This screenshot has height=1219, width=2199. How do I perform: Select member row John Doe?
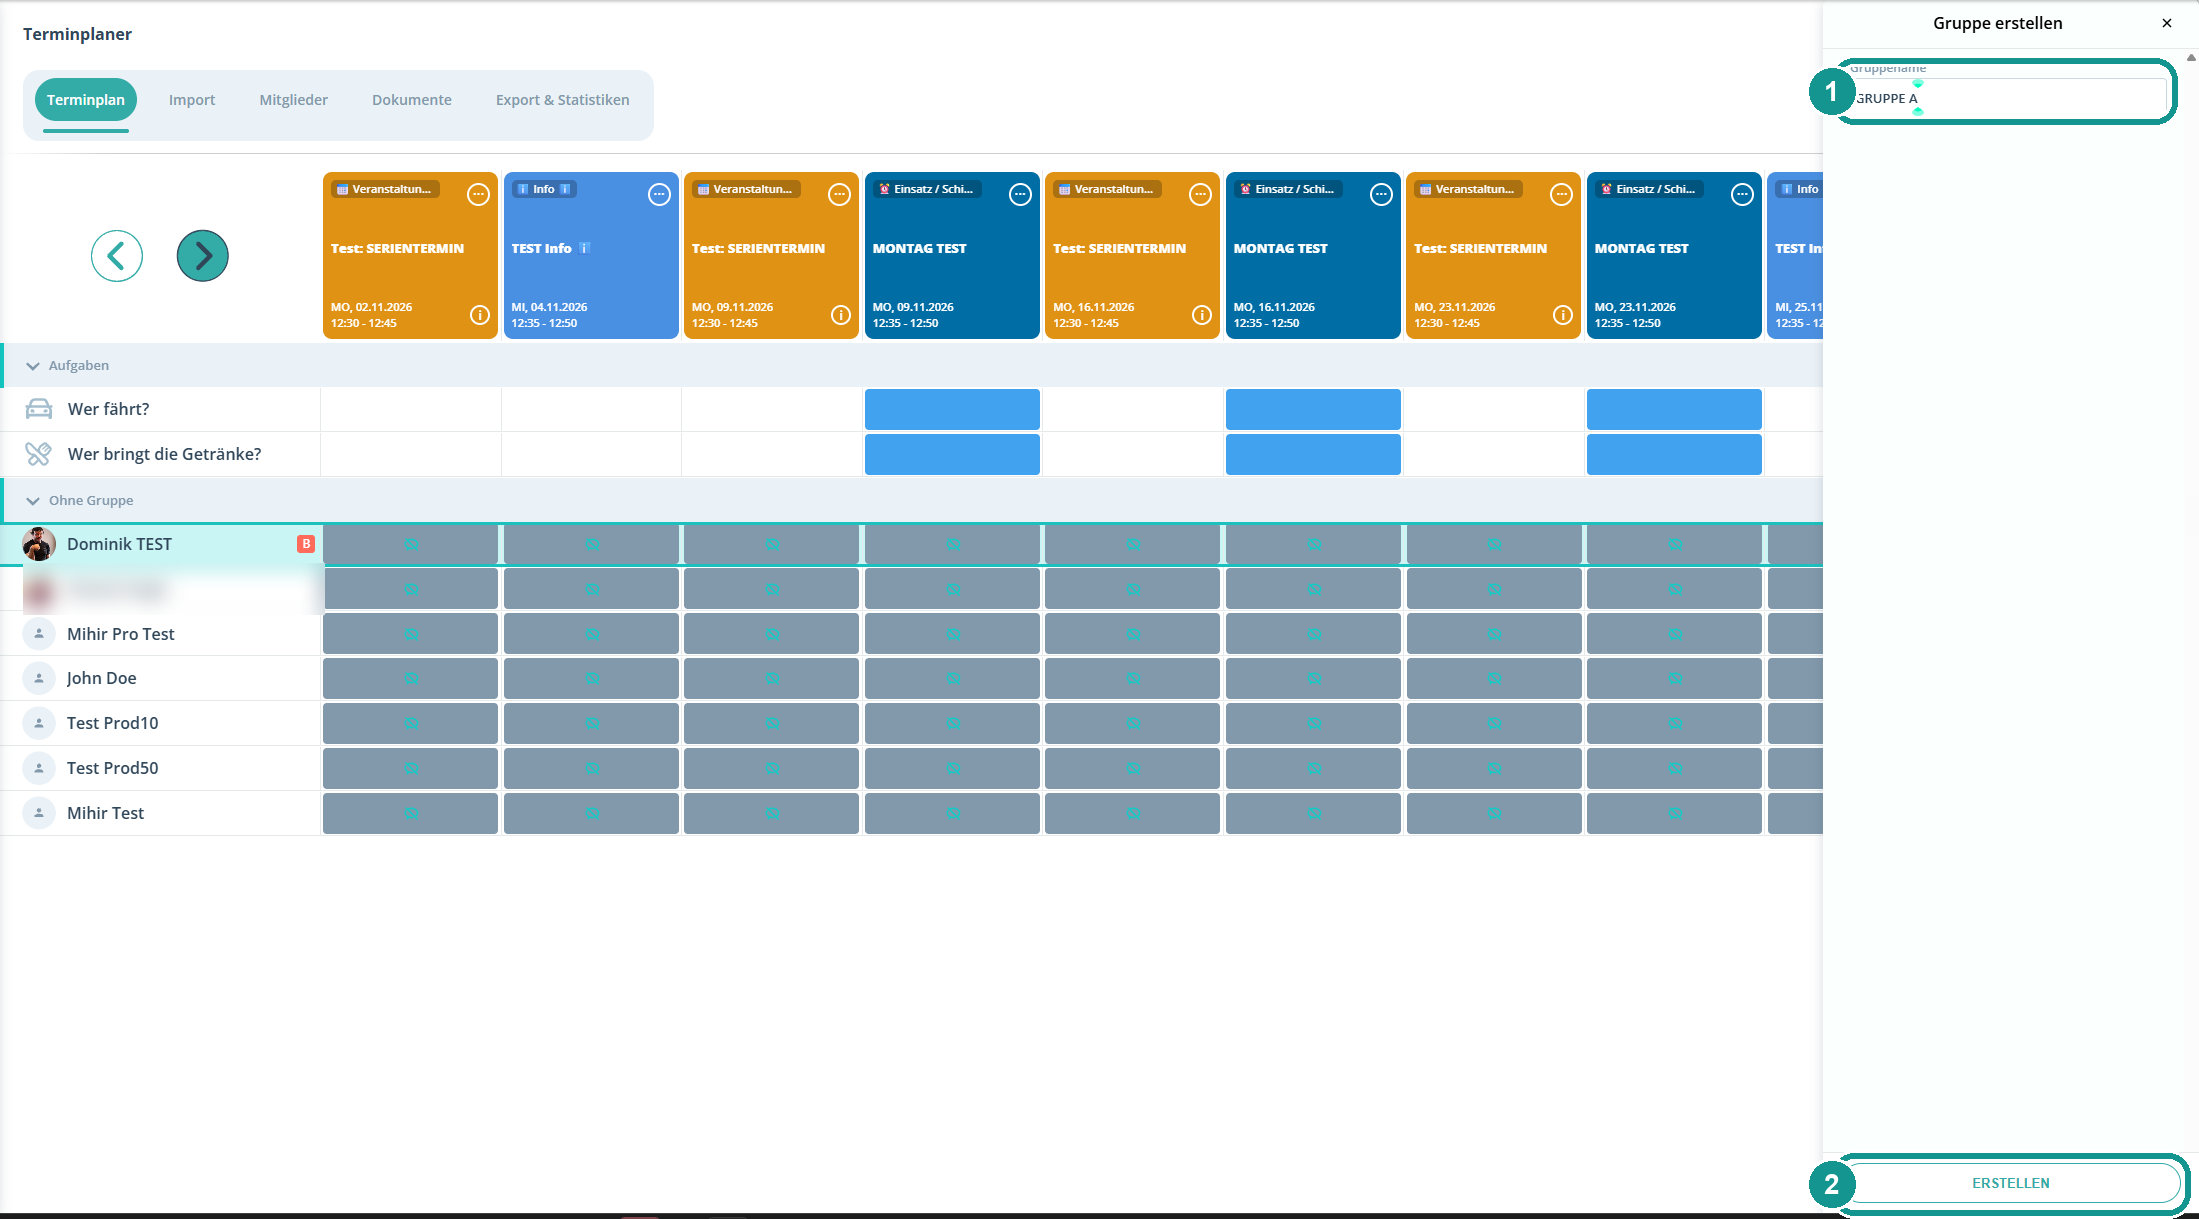(160, 678)
